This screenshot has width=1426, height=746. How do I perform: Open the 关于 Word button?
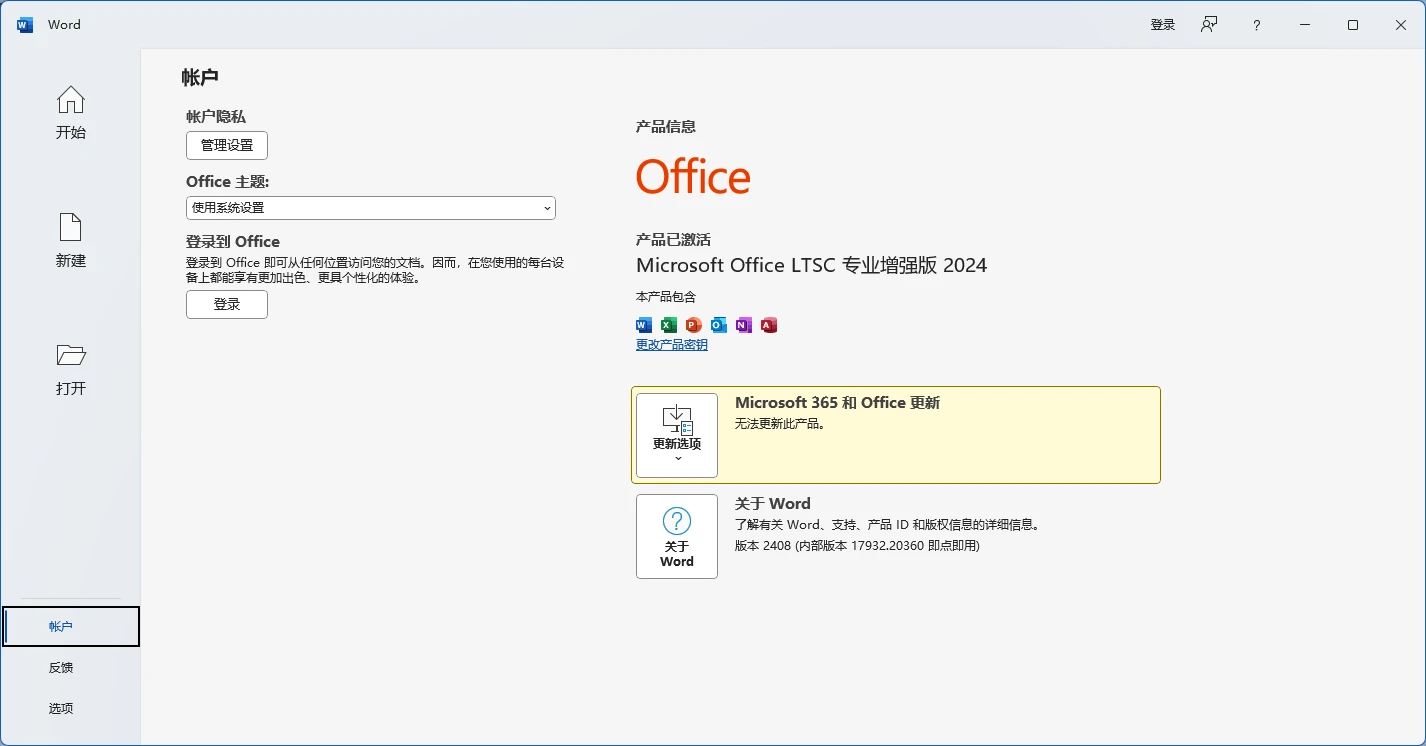(677, 536)
